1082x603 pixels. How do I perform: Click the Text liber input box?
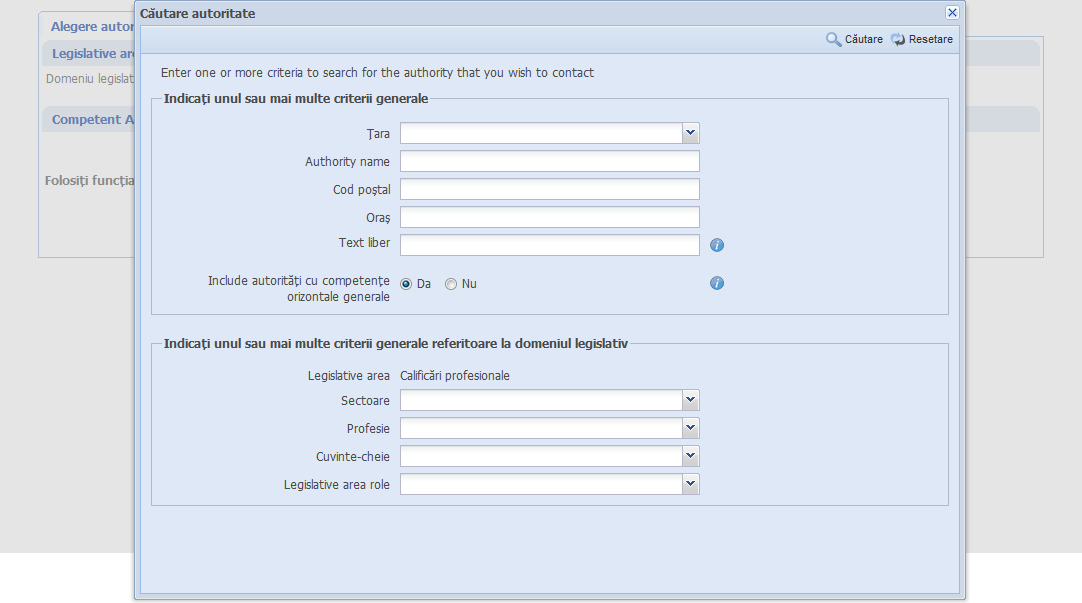click(549, 246)
